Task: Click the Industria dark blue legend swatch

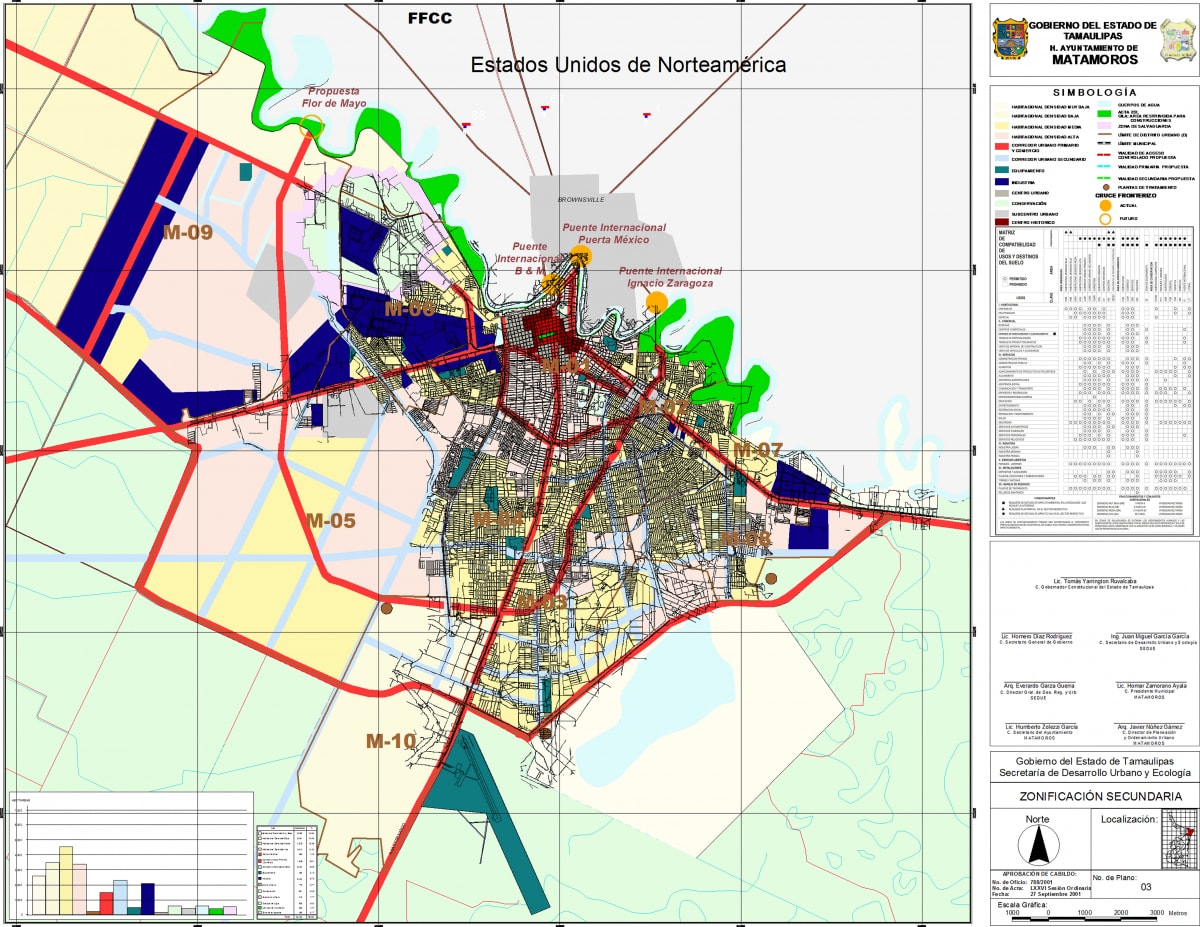Action: point(1002,182)
